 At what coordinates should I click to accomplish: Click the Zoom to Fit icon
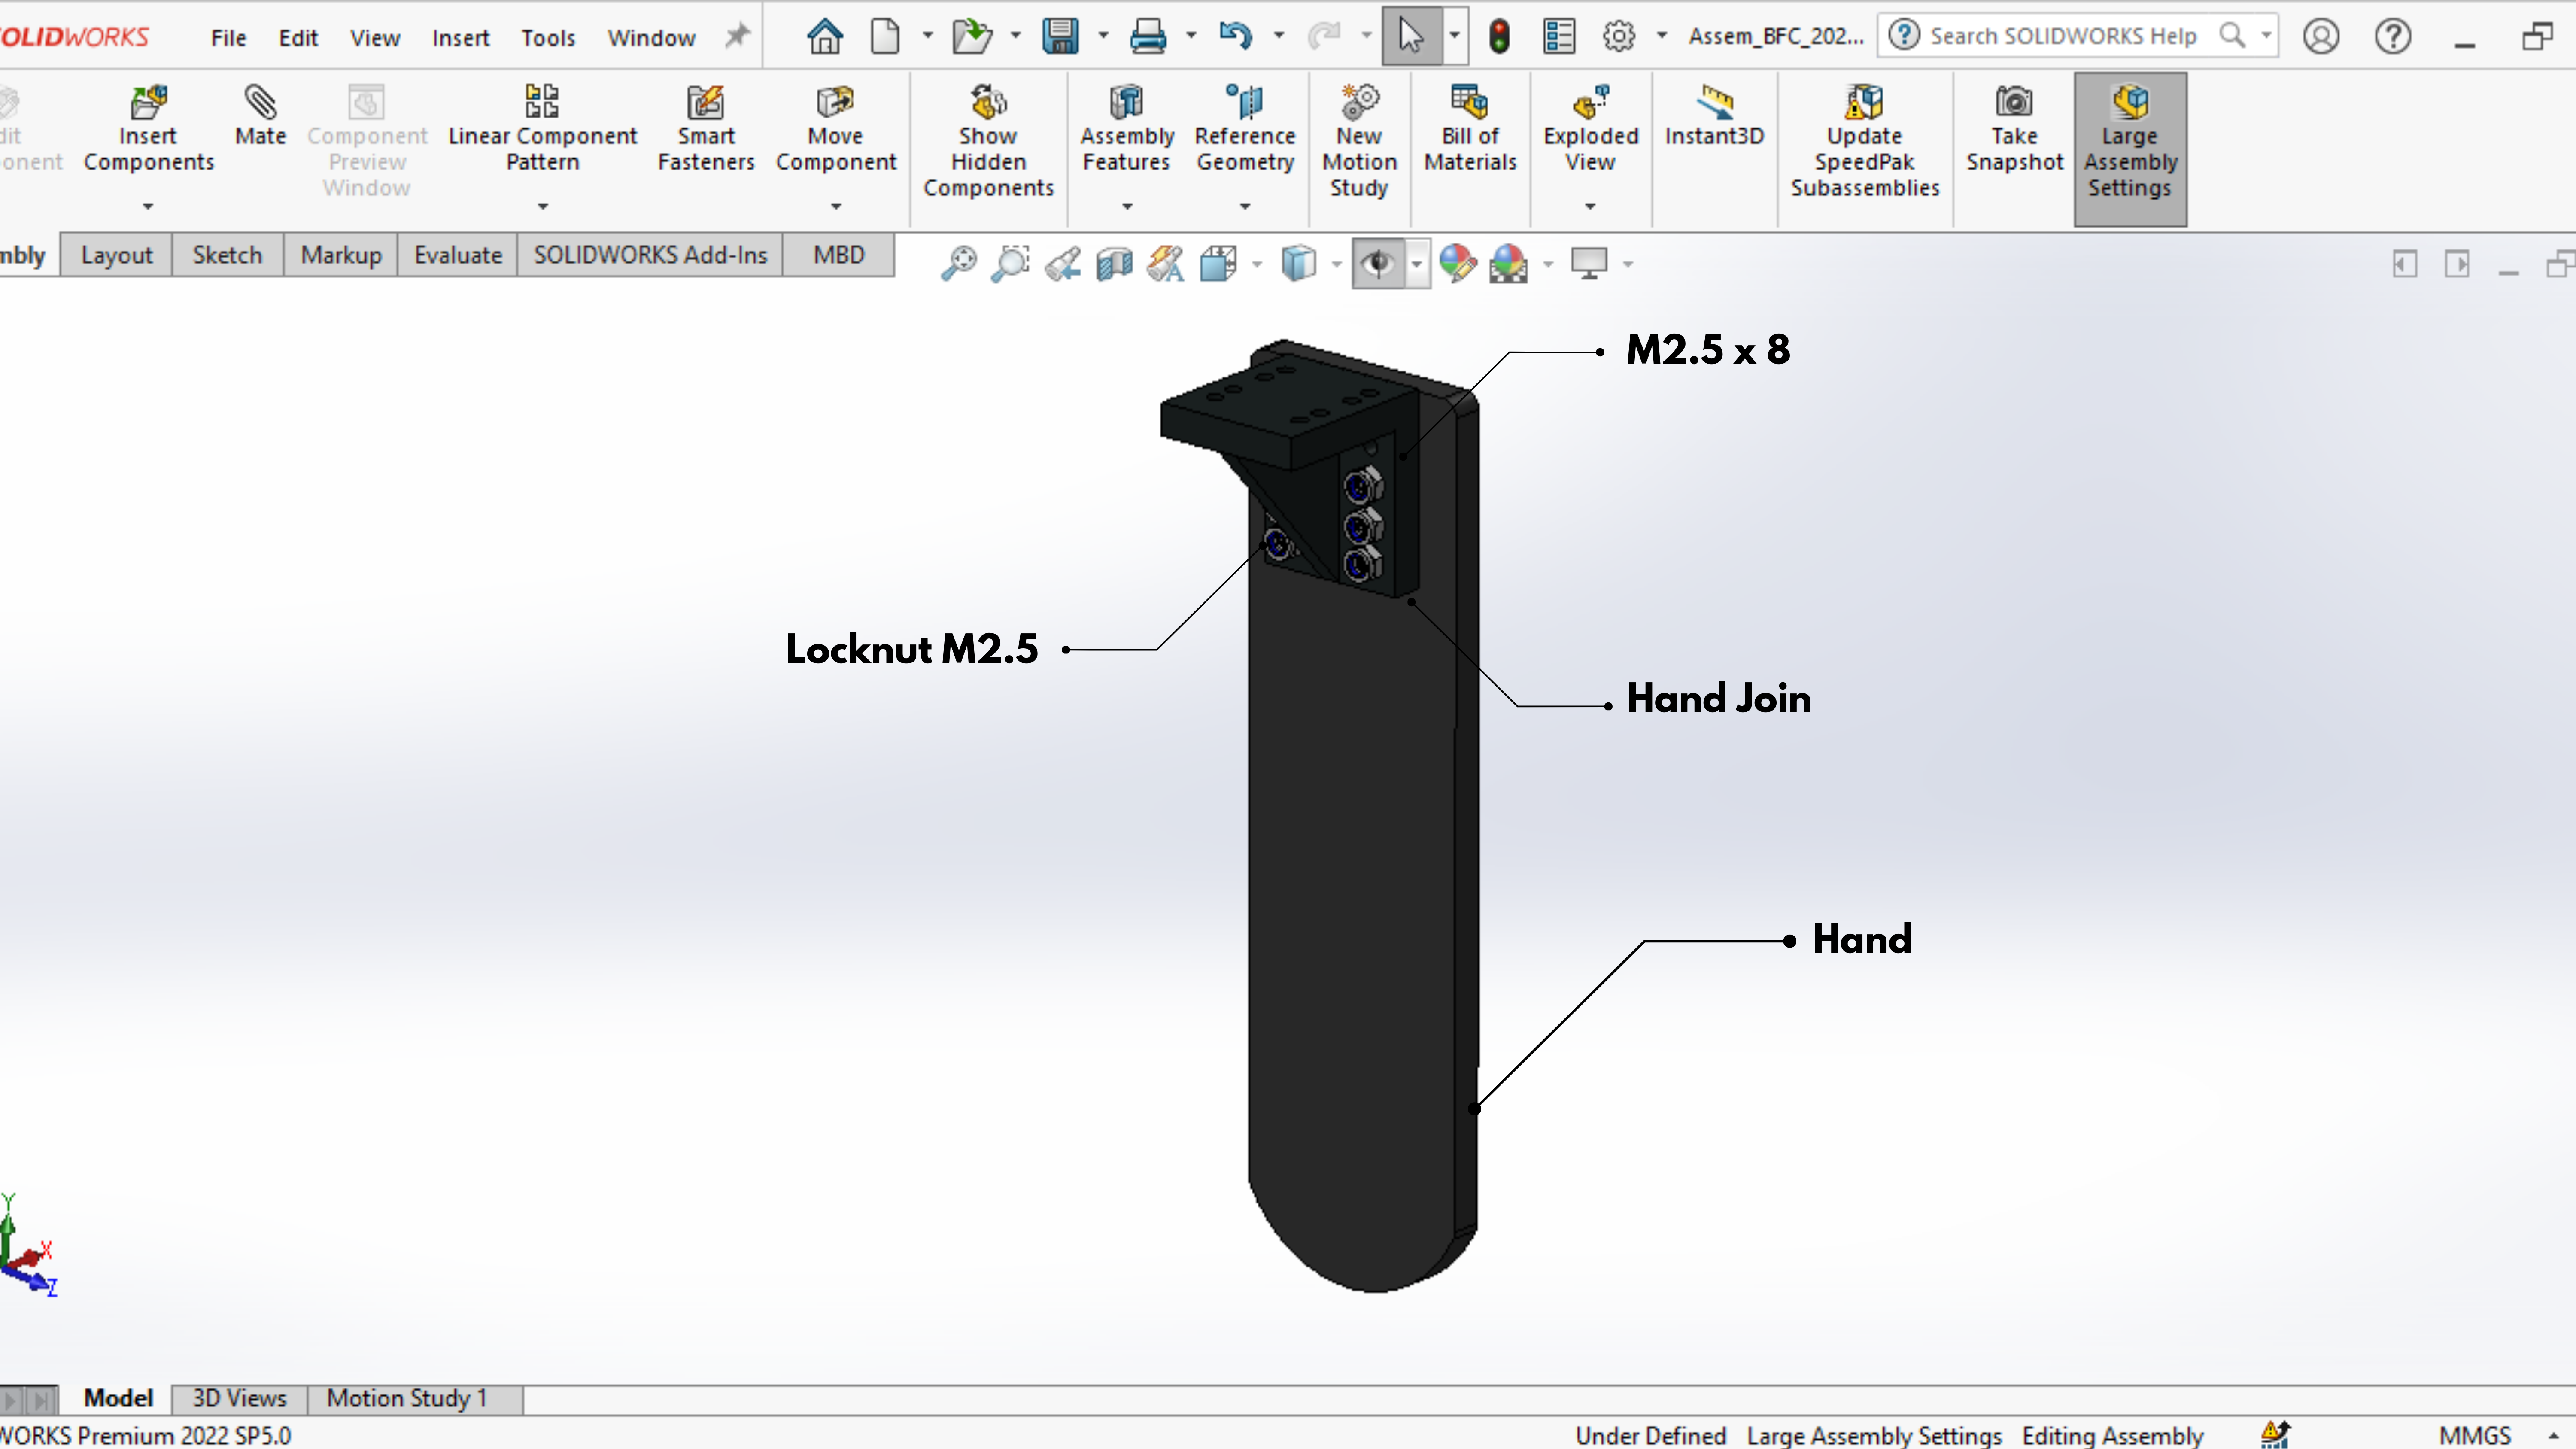958,263
